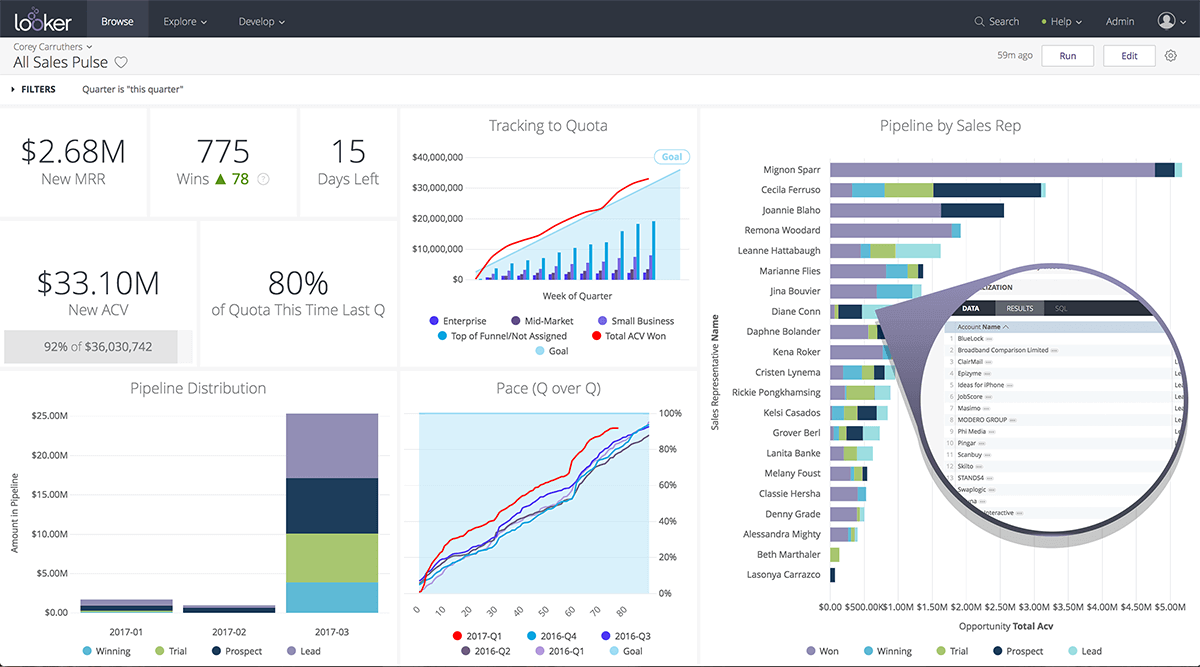Open dashboard settings gear icon

point(1171,56)
